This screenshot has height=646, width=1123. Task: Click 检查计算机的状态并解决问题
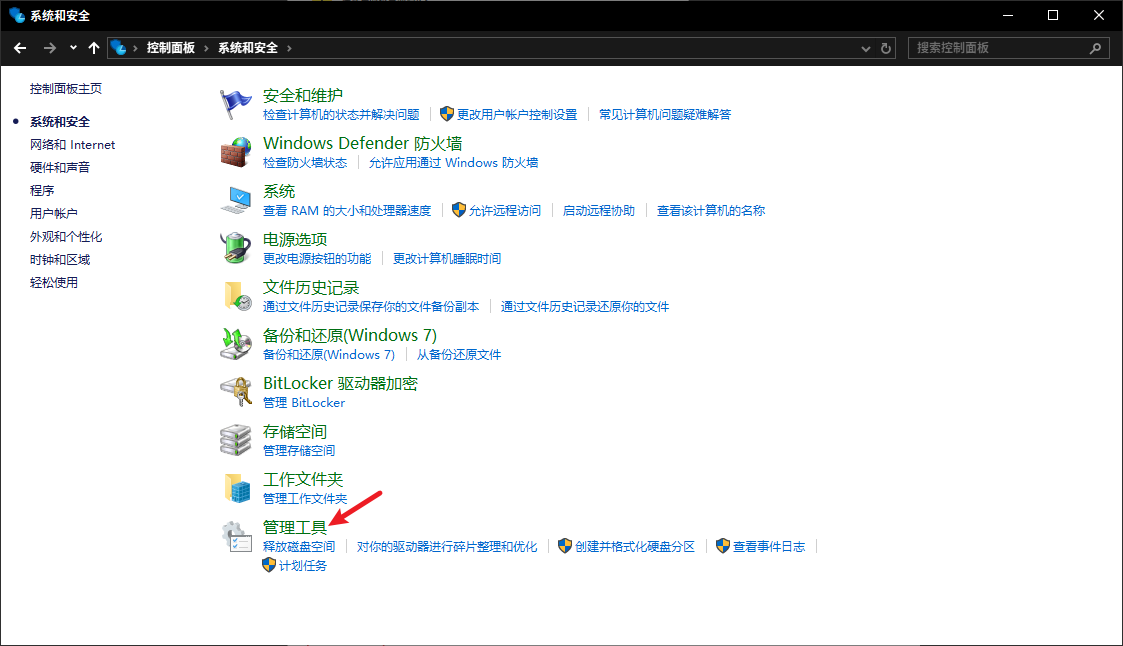(341, 115)
